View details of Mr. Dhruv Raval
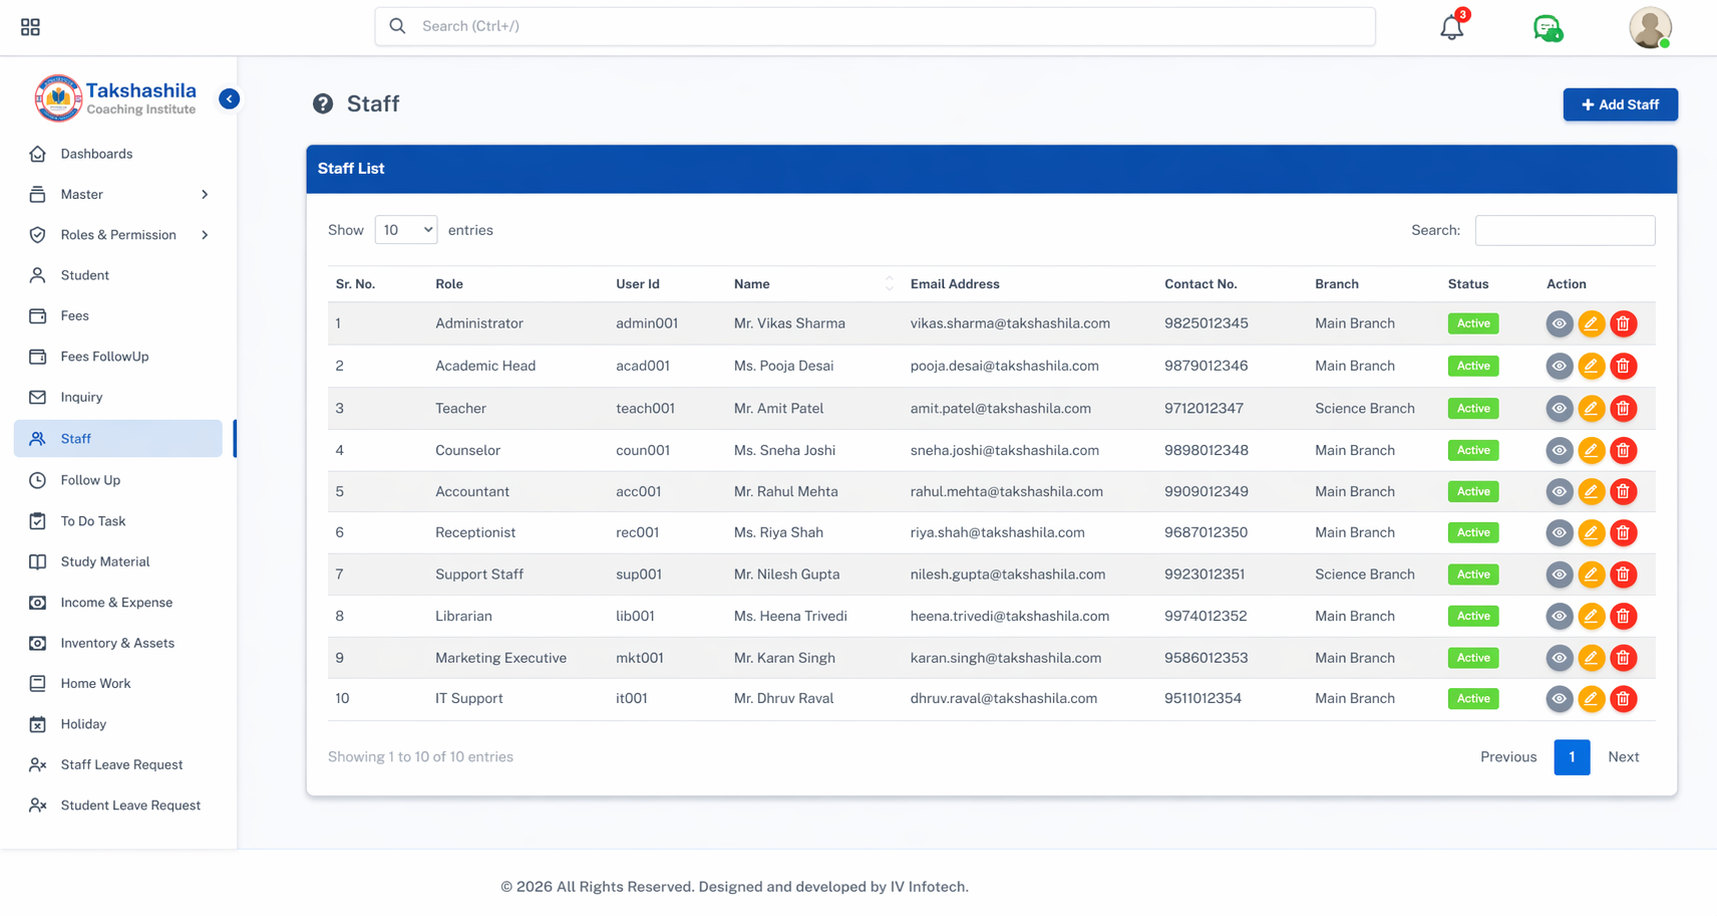1717x916 pixels. [1559, 699]
